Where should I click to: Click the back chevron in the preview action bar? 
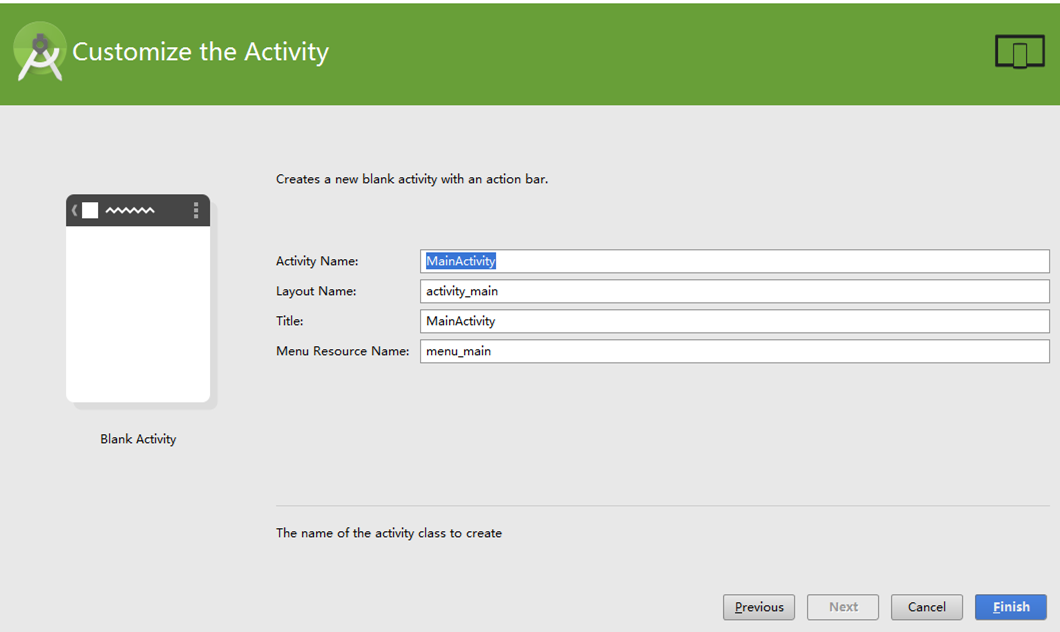click(74, 210)
